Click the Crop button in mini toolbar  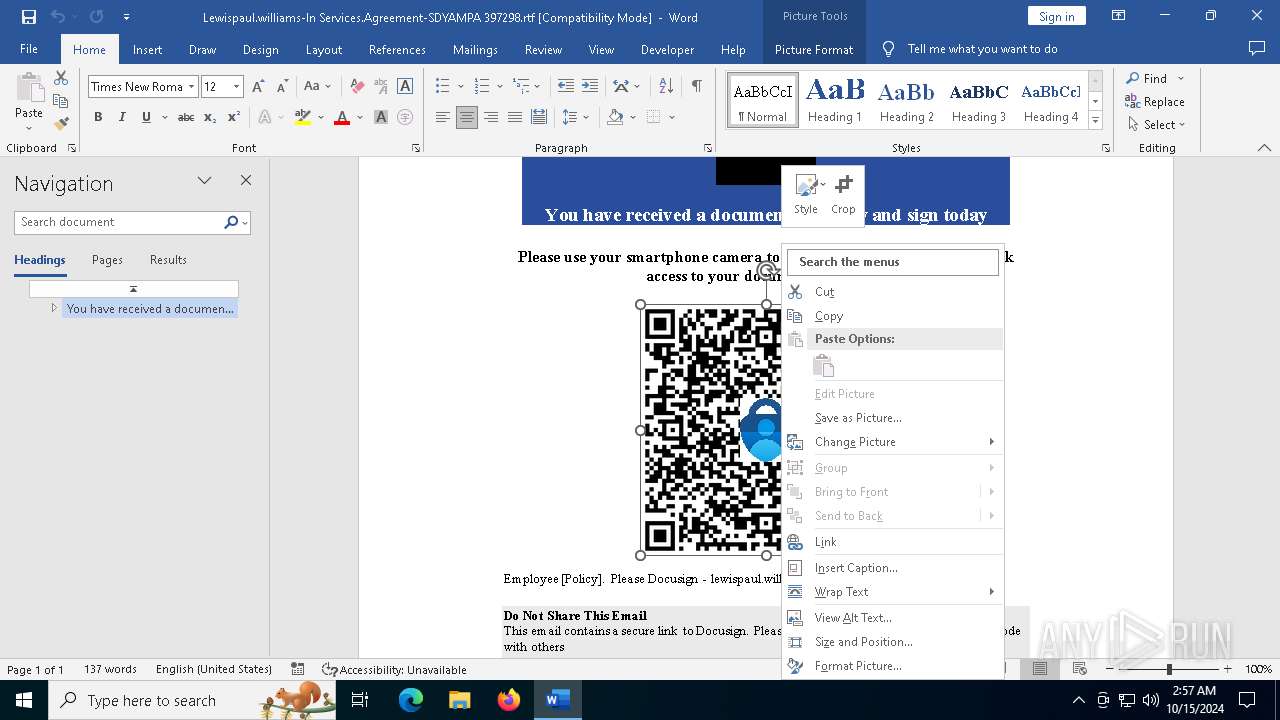point(843,194)
